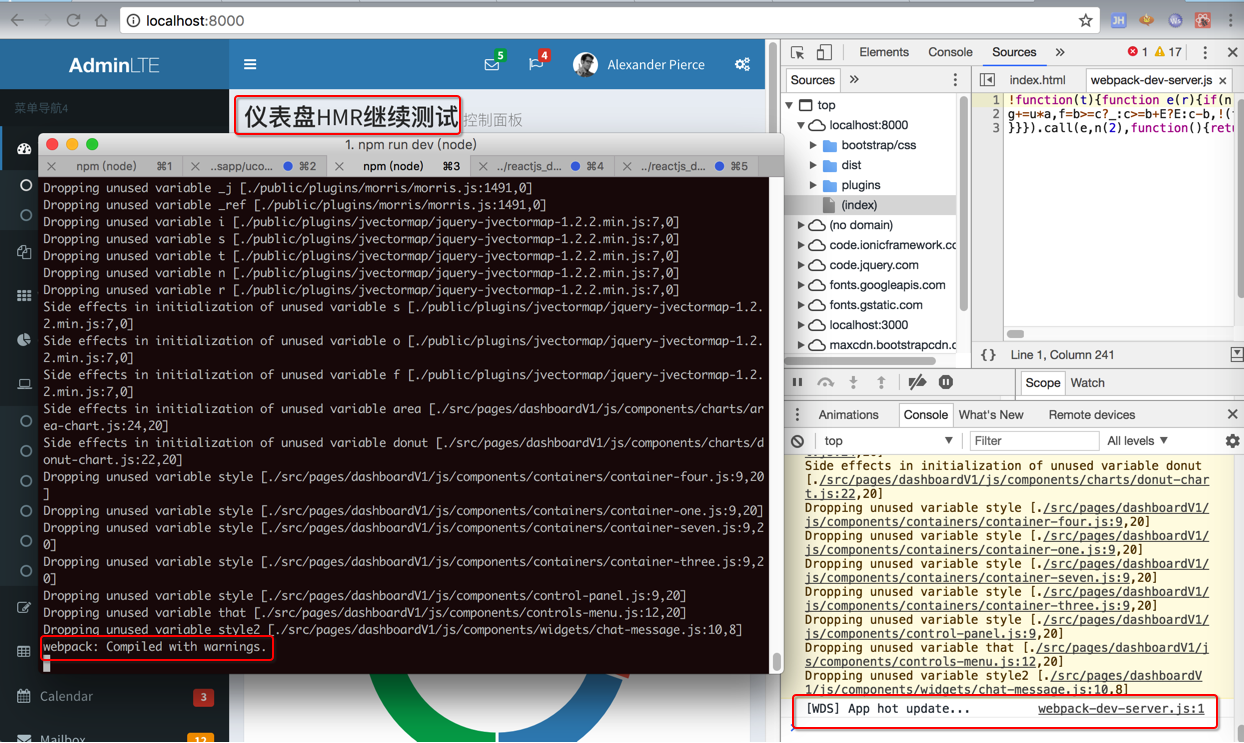This screenshot has height=743, width=1244.
Task: Click the Watch pane button
Action: (x=1087, y=383)
